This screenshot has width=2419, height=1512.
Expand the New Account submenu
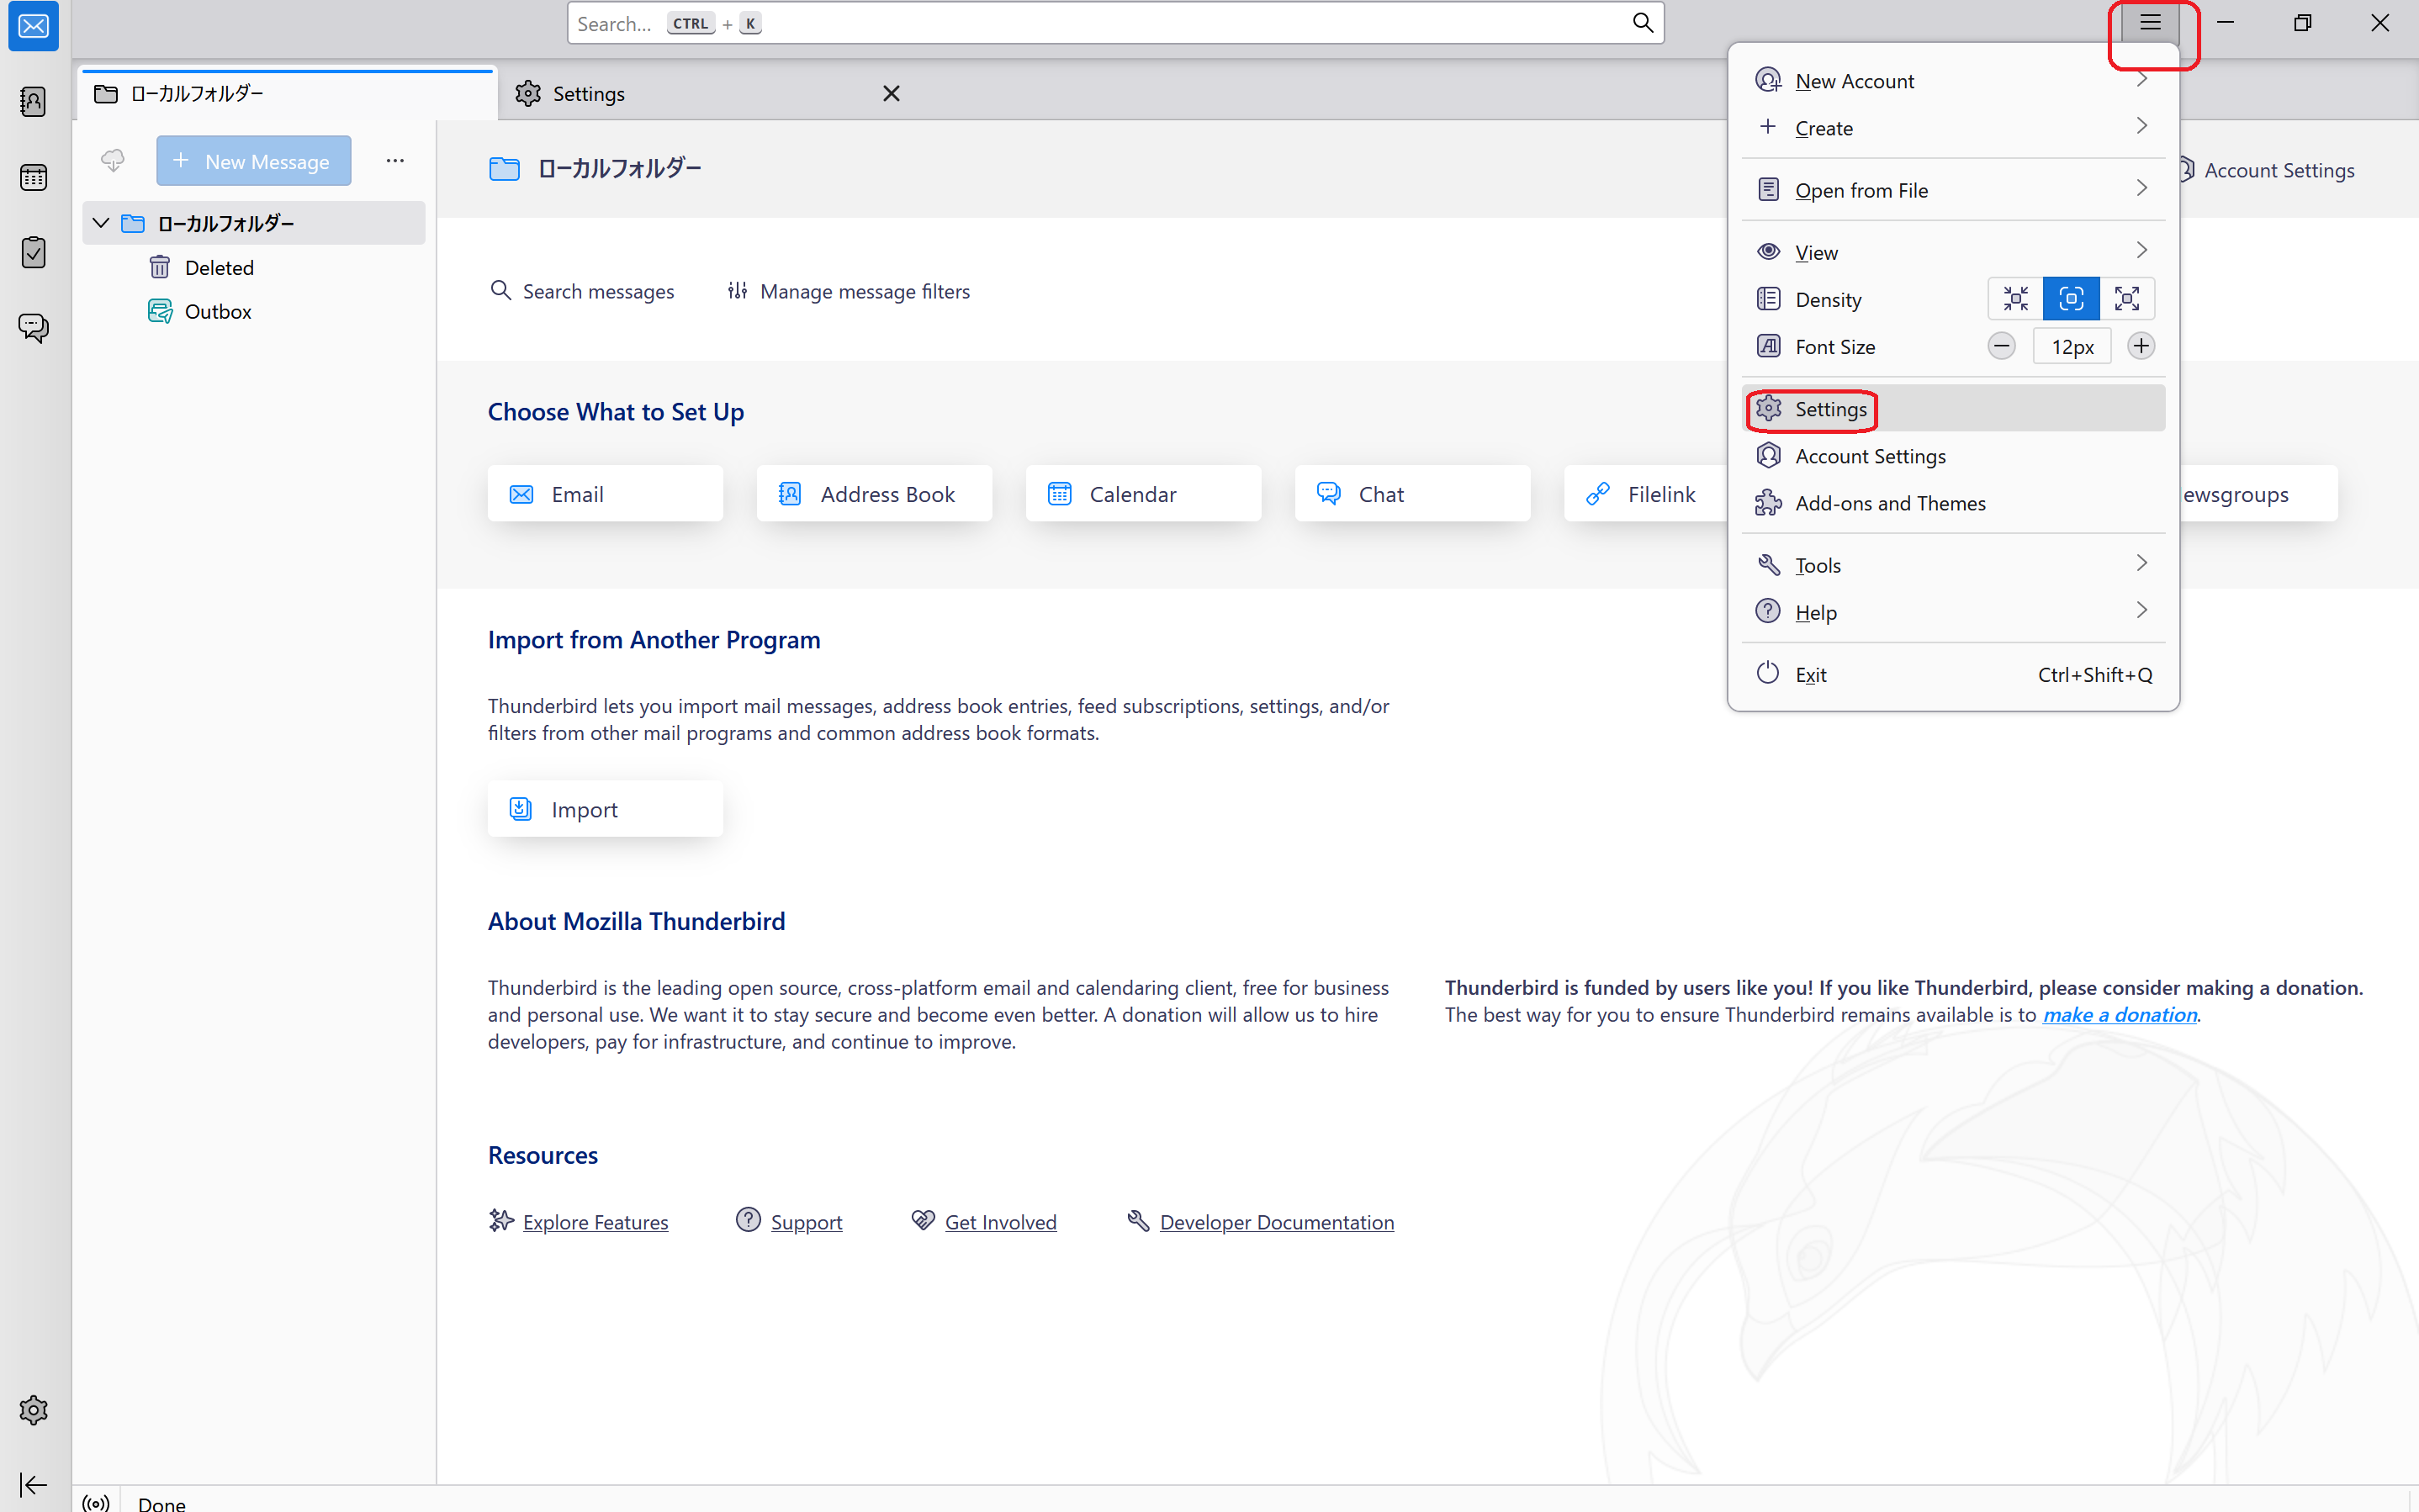[x=1953, y=81]
